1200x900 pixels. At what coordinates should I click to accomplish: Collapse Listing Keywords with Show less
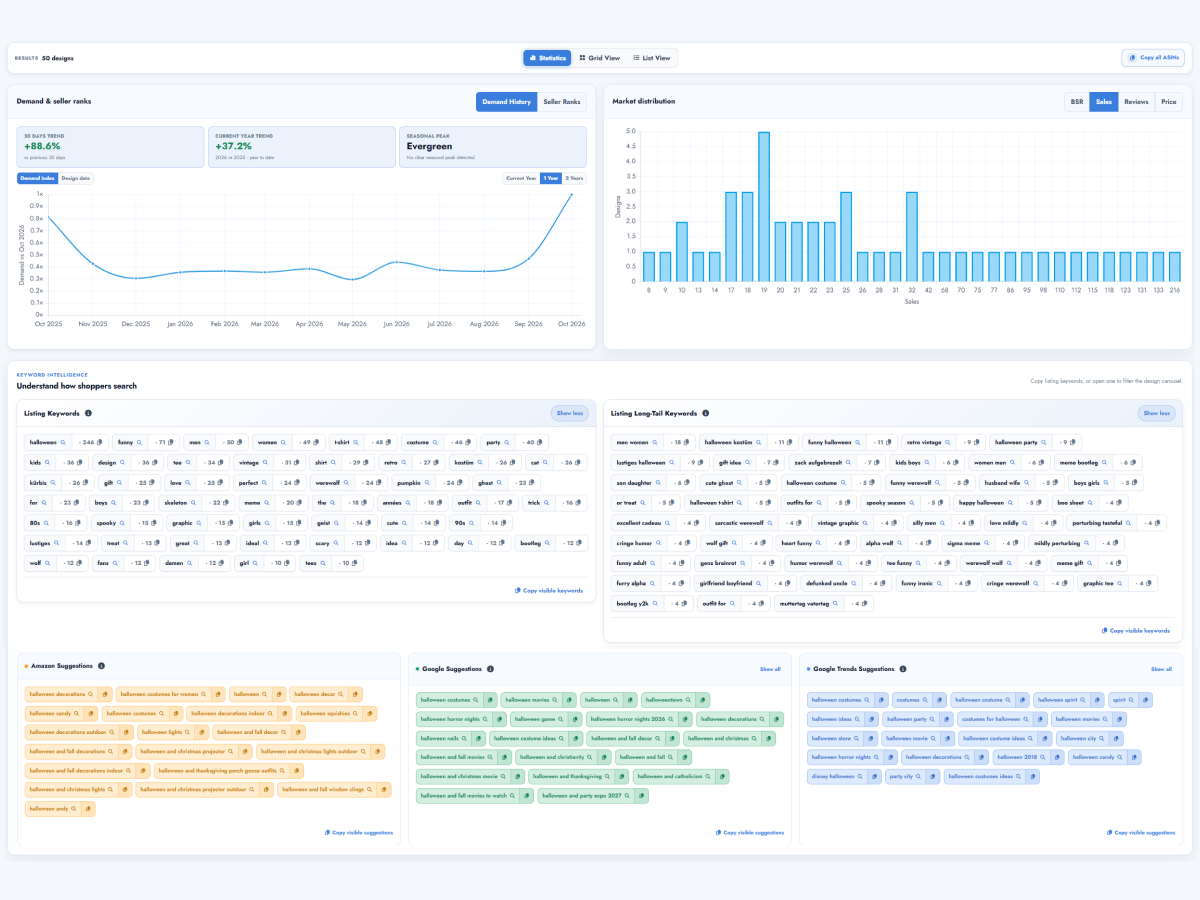click(569, 413)
